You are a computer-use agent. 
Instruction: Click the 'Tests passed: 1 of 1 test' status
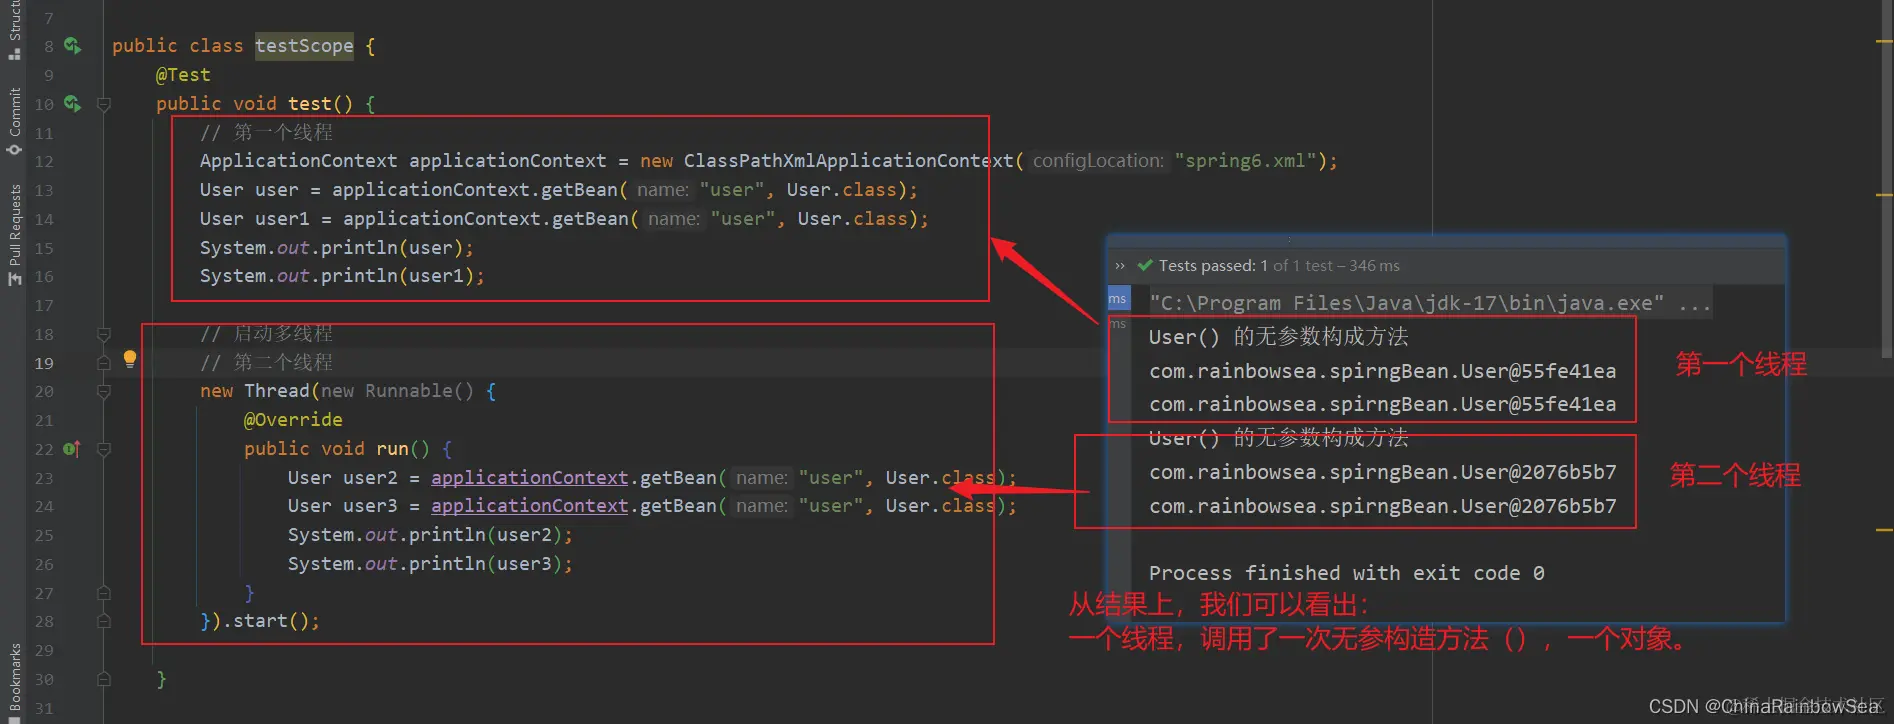[x=1245, y=266]
